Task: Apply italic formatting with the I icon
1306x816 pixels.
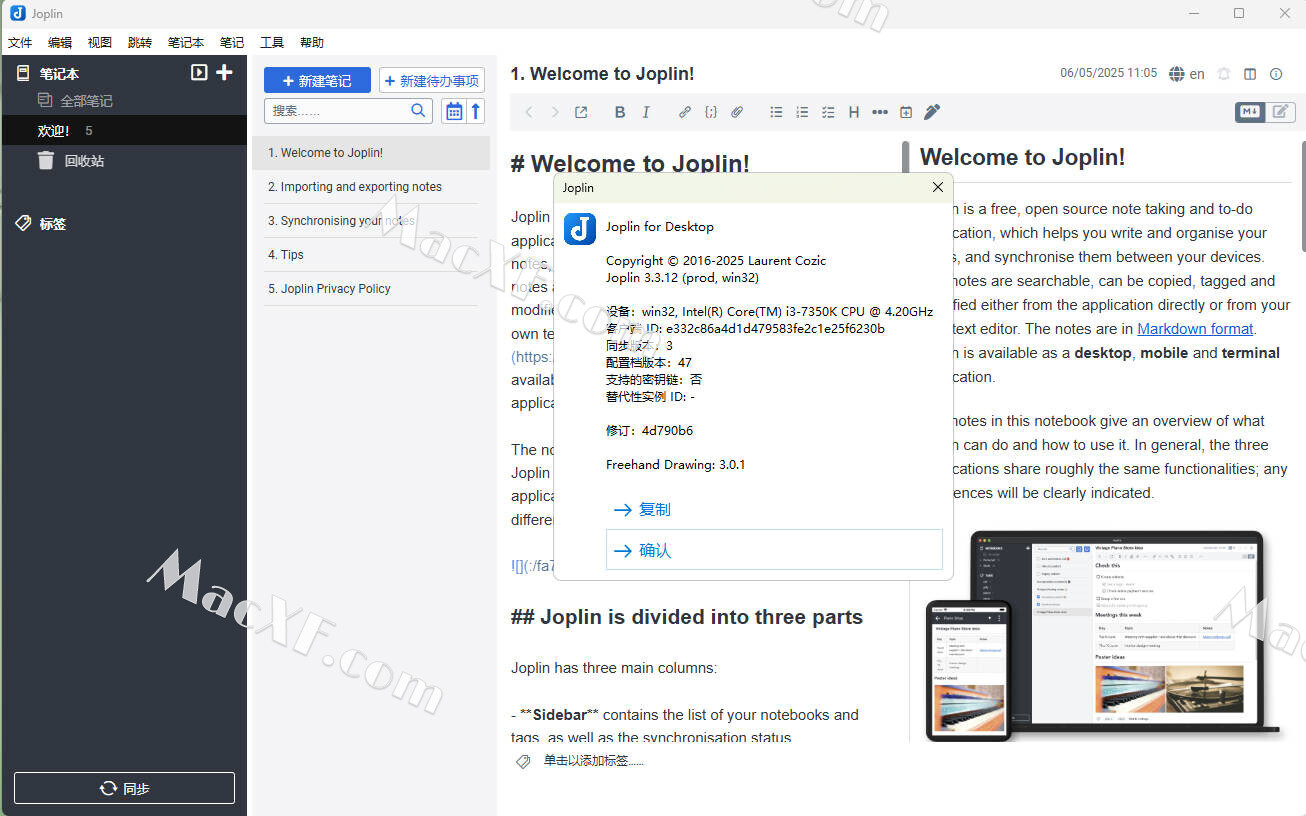Action: click(x=646, y=112)
